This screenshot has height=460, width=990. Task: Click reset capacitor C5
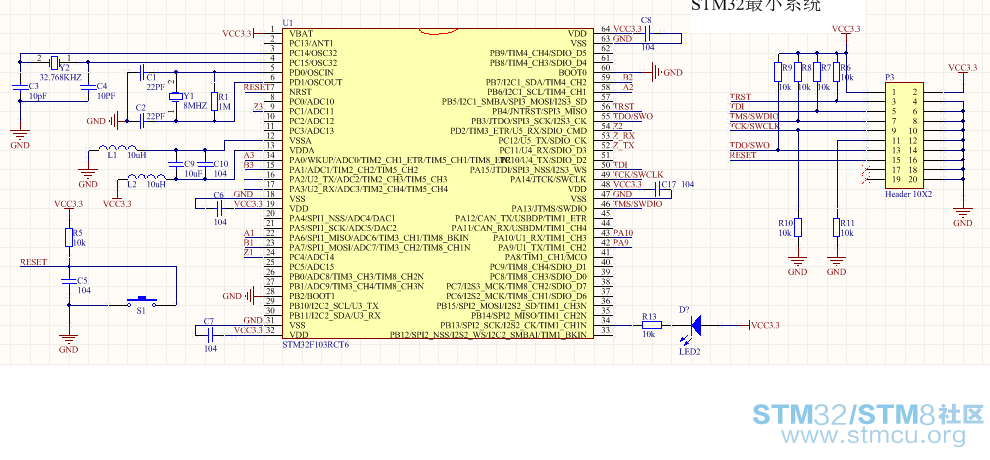point(68,281)
